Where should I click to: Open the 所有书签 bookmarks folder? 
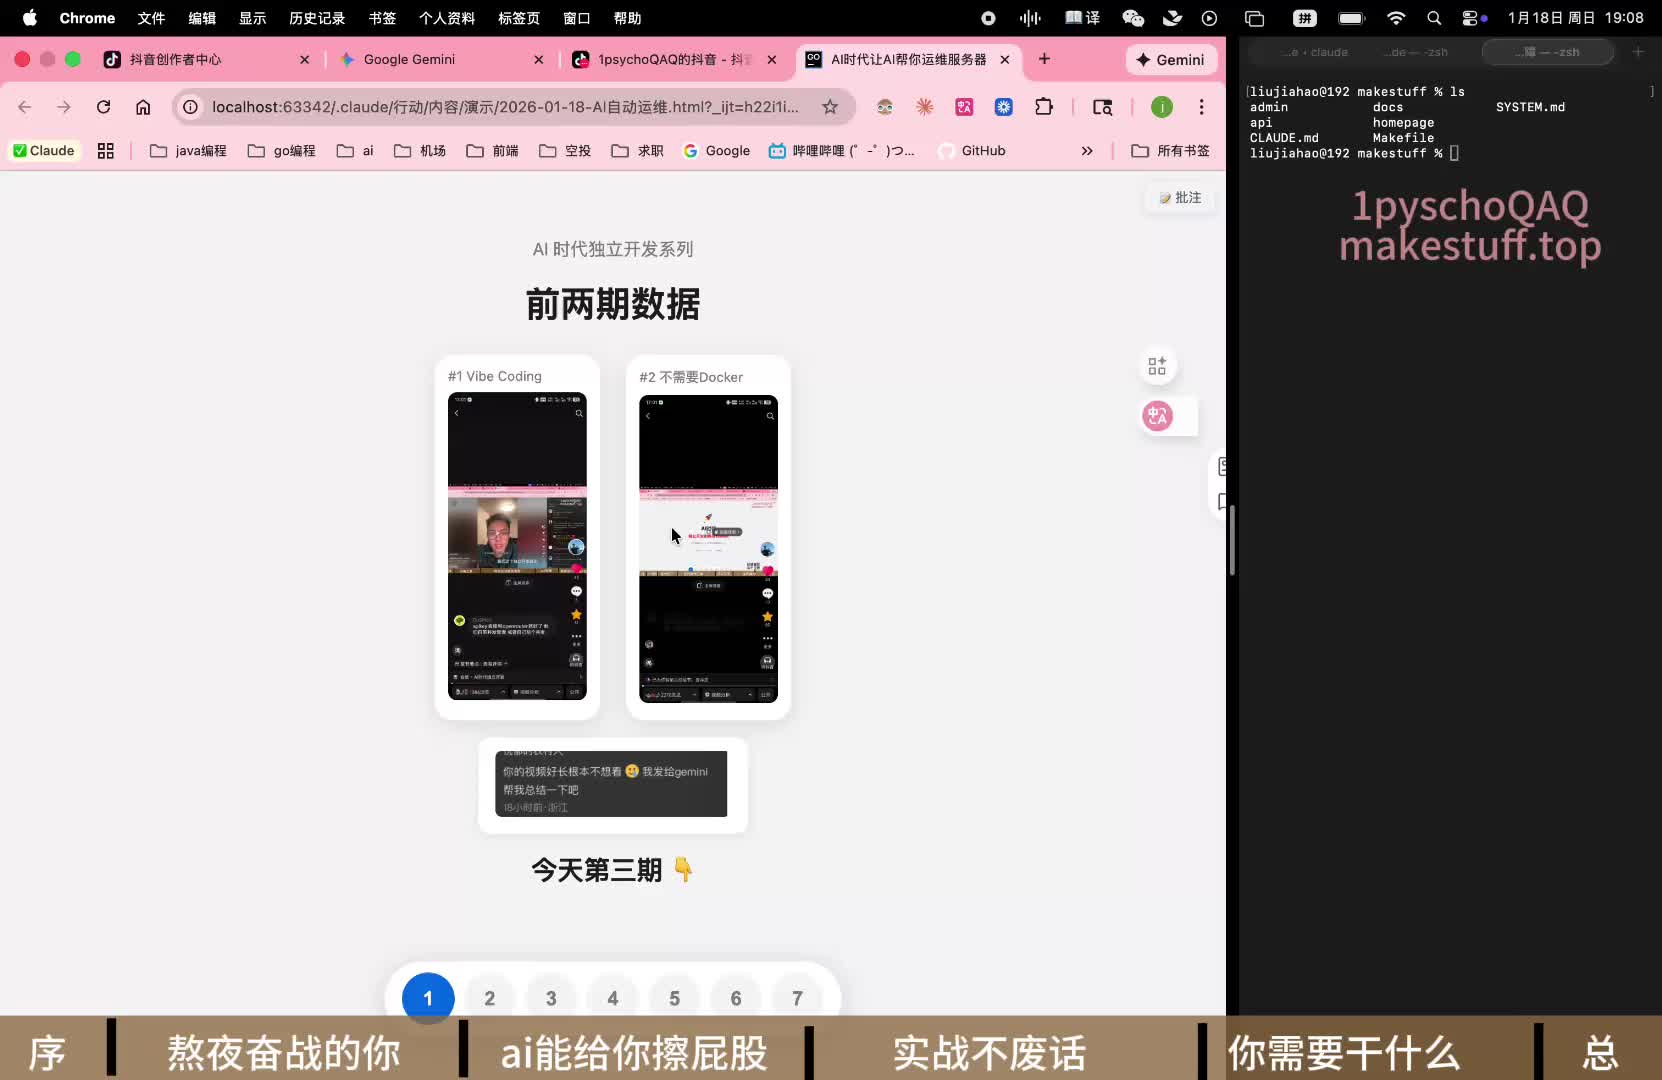coord(1171,151)
